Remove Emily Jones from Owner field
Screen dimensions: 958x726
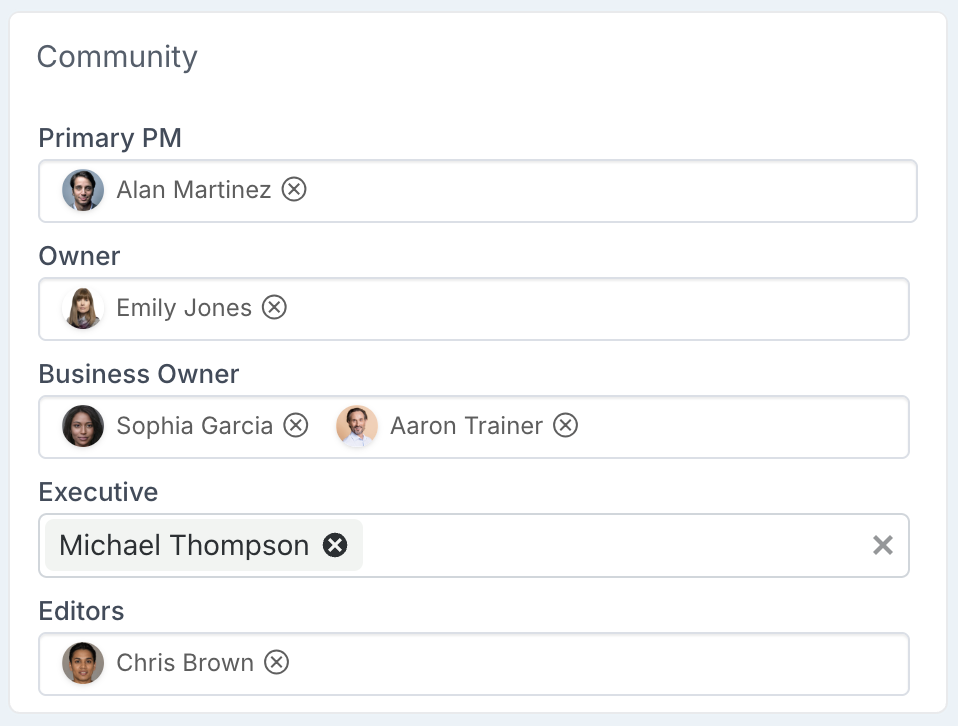coord(274,307)
